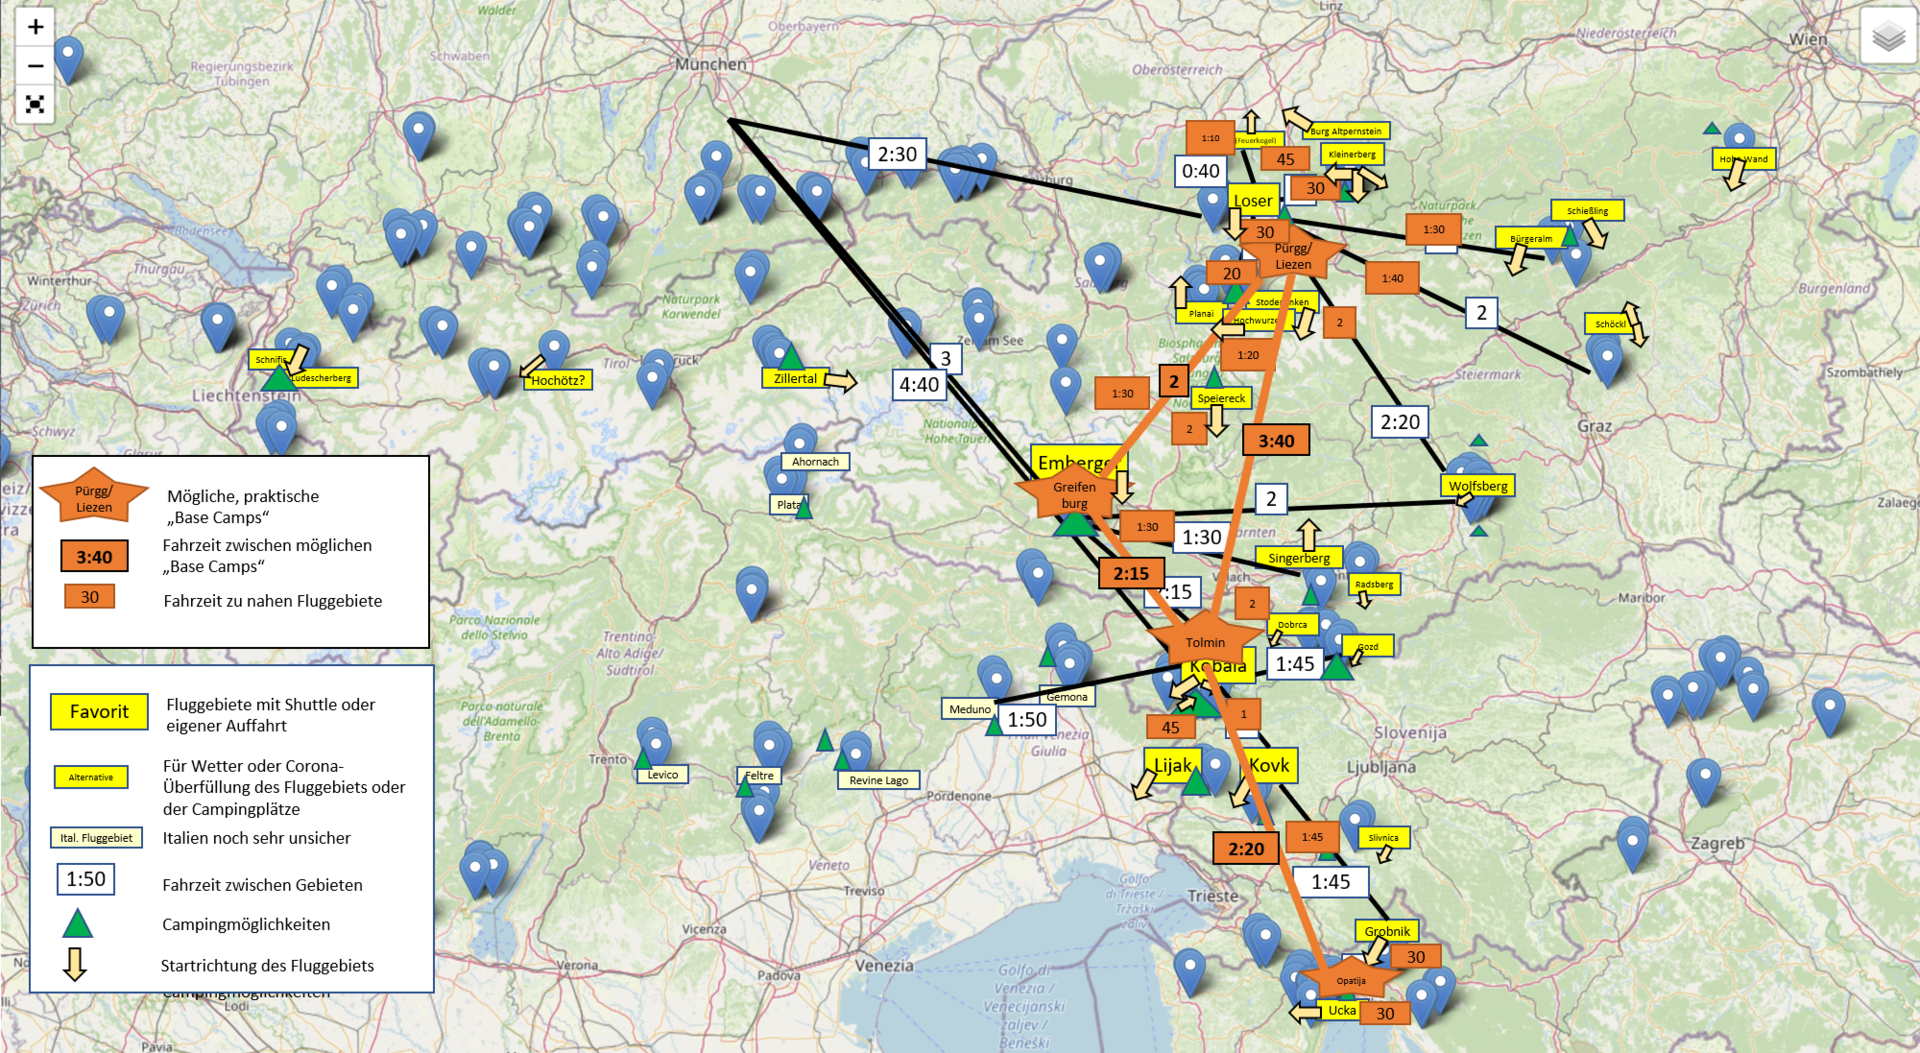The image size is (1920, 1053).
Task: Click the Meduno Italian site label
Action: [969, 709]
